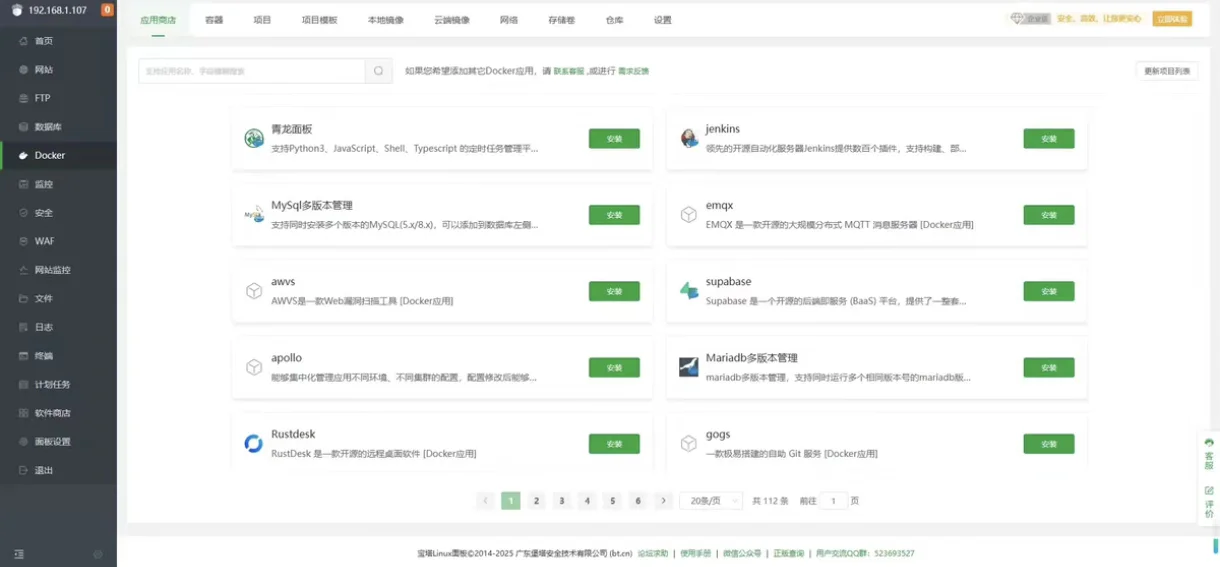This screenshot has width=1220, height=567.
Task: Click the 青龙面板 app icon
Action: [x=254, y=138]
